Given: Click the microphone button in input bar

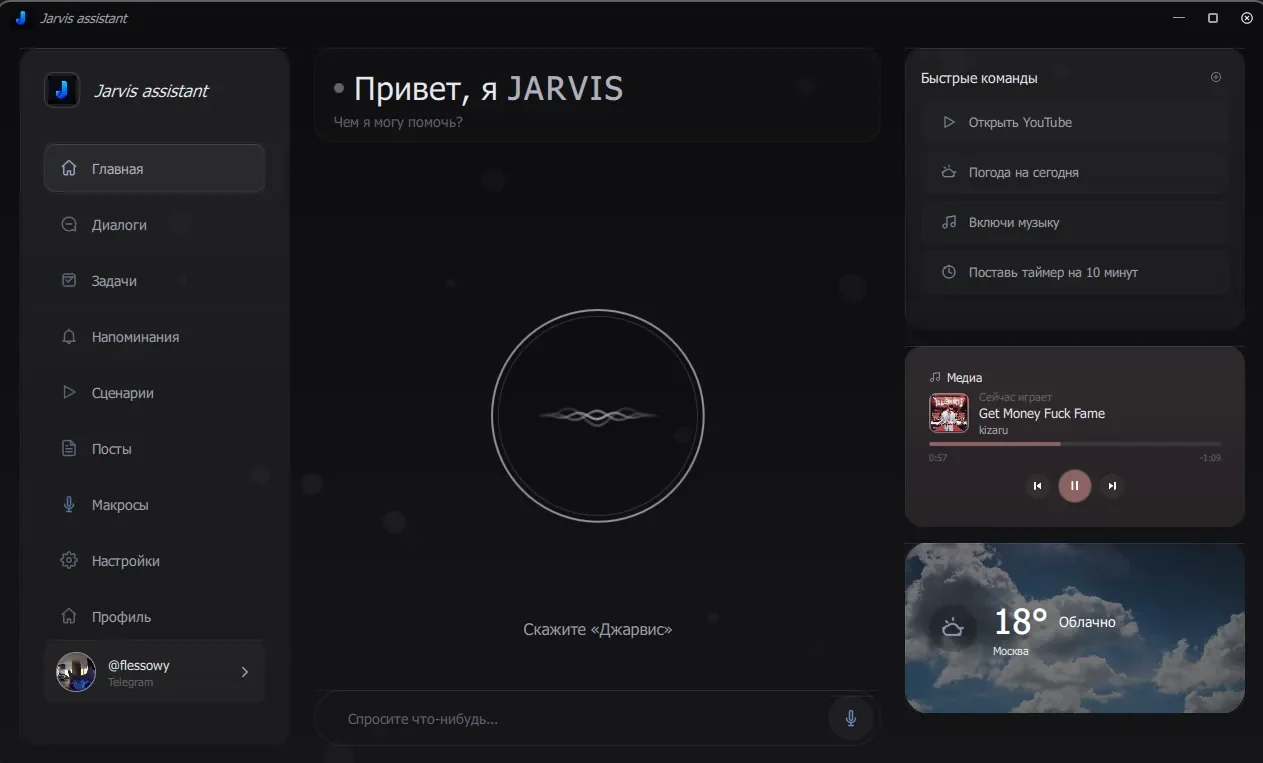Looking at the screenshot, I should click(x=851, y=718).
